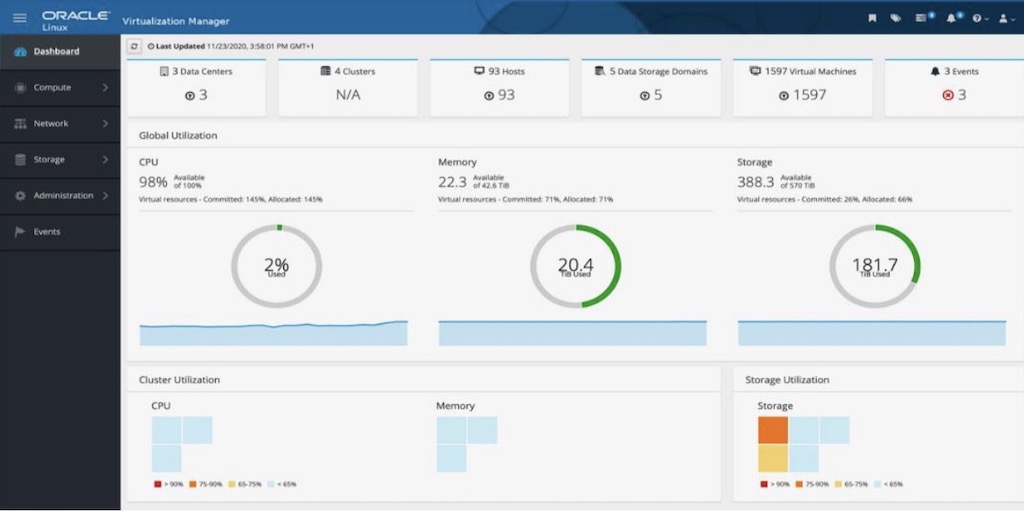Viewport: 1024px width, 512px height.
Task: Open the user account dropdown
Action: coord(1005,18)
